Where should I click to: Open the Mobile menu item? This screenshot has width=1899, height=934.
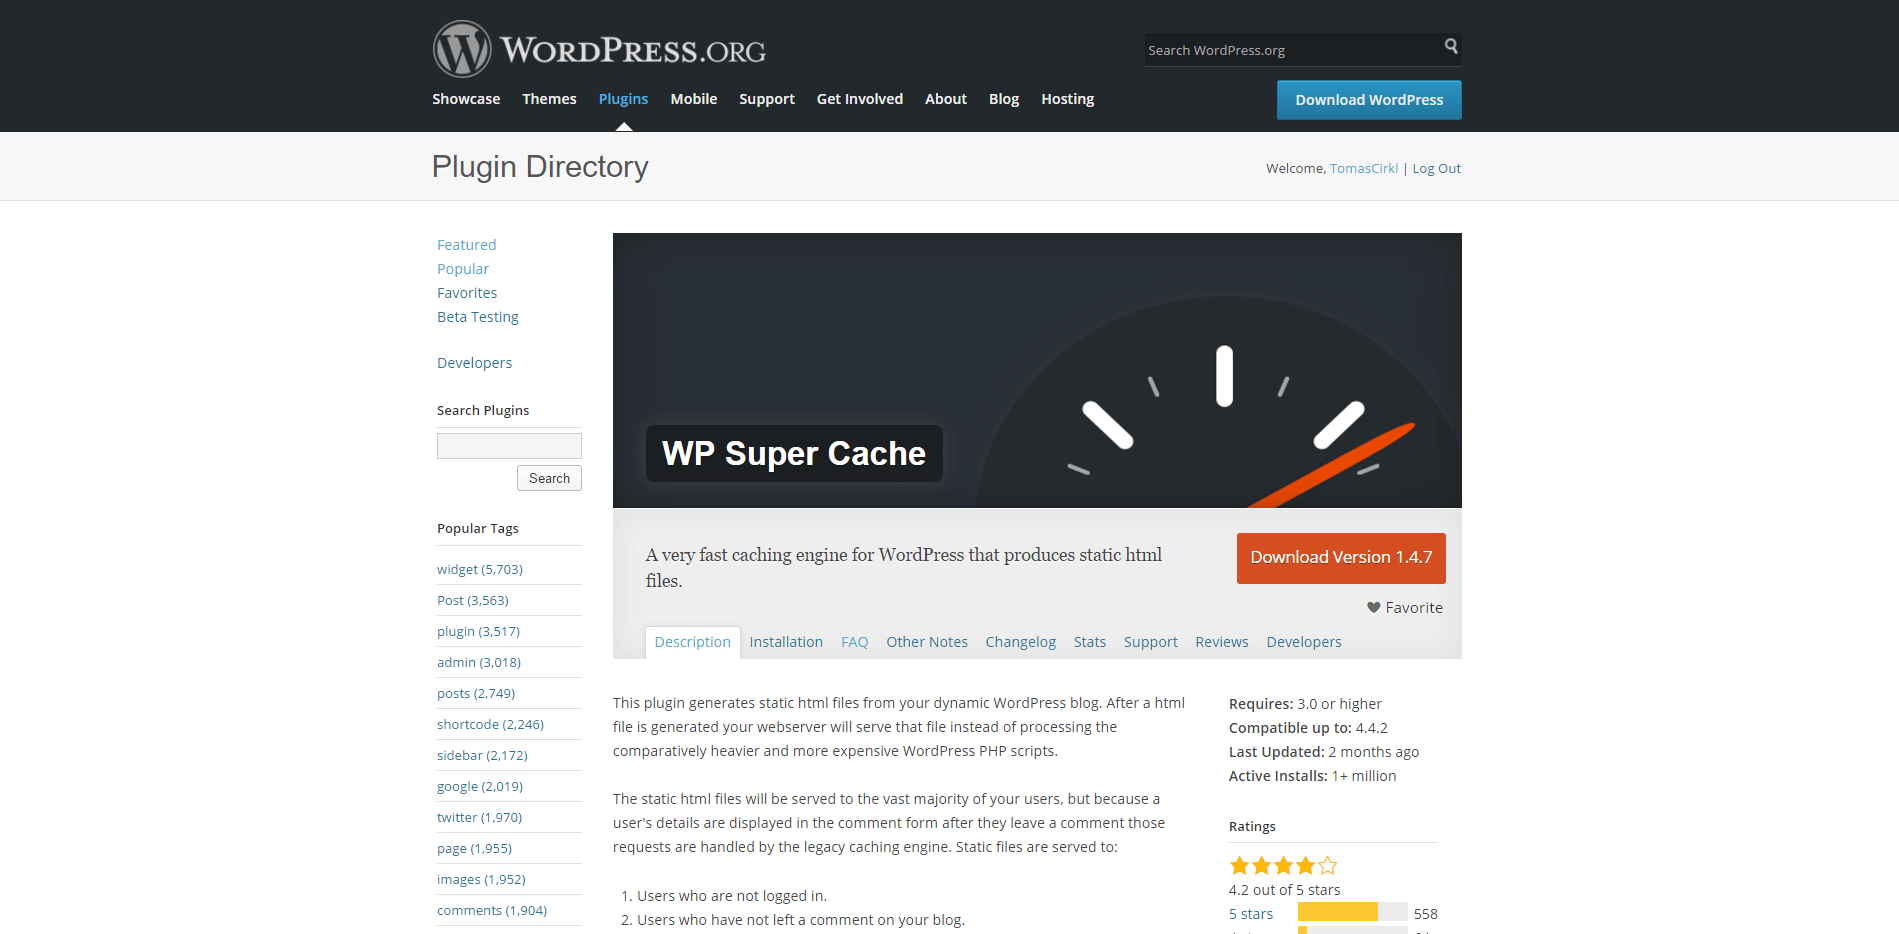[x=694, y=99]
